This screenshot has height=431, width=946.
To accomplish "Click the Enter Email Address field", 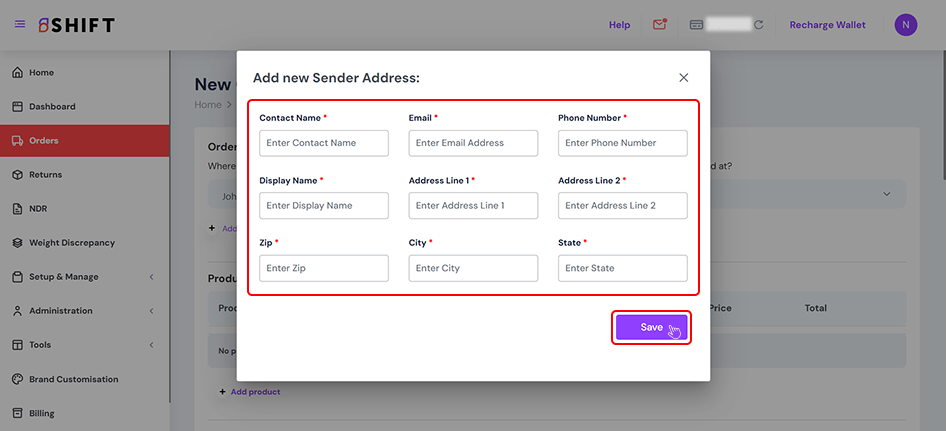I will pyautogui.click(x=473, y=143).
